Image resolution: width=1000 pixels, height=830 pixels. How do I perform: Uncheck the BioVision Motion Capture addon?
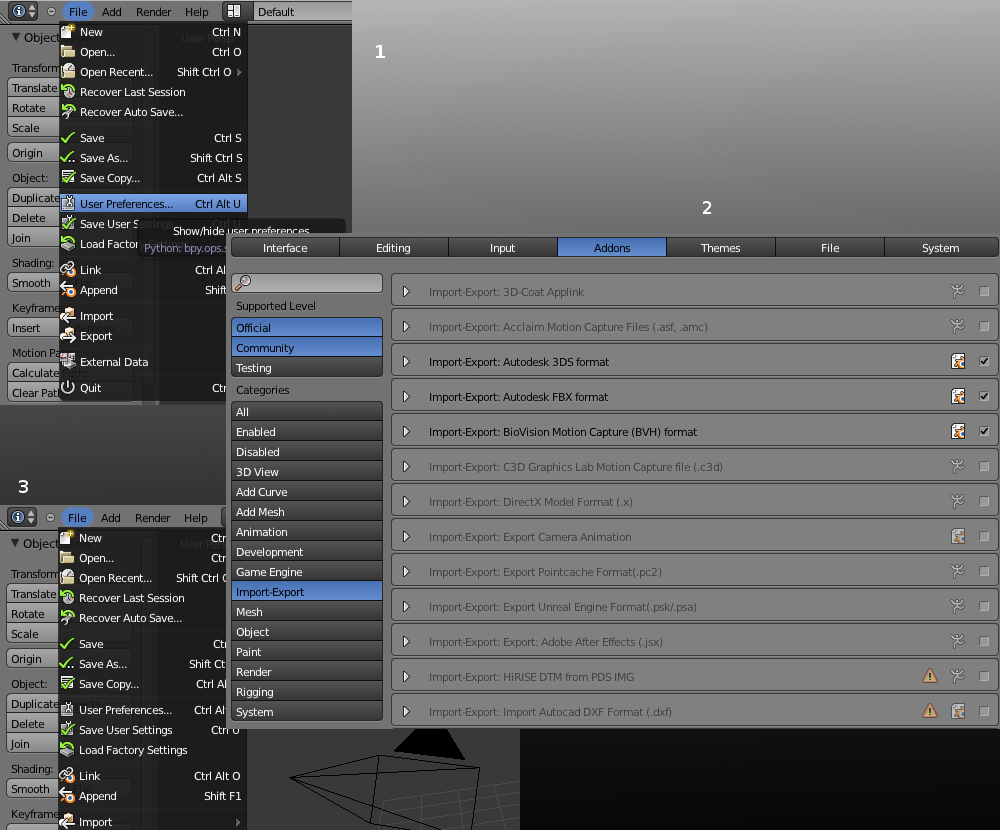click(984, 432)
